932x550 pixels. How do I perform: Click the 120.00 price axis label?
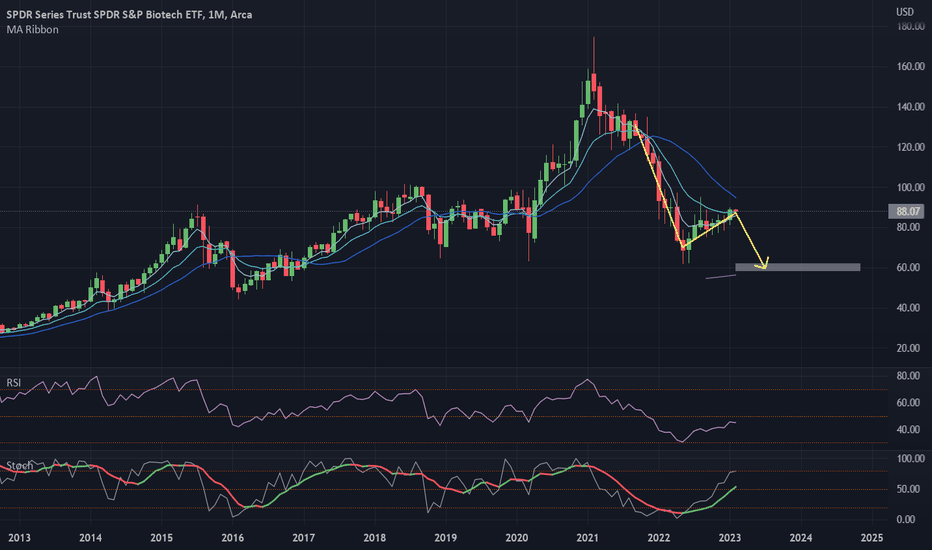pos(911,147)
